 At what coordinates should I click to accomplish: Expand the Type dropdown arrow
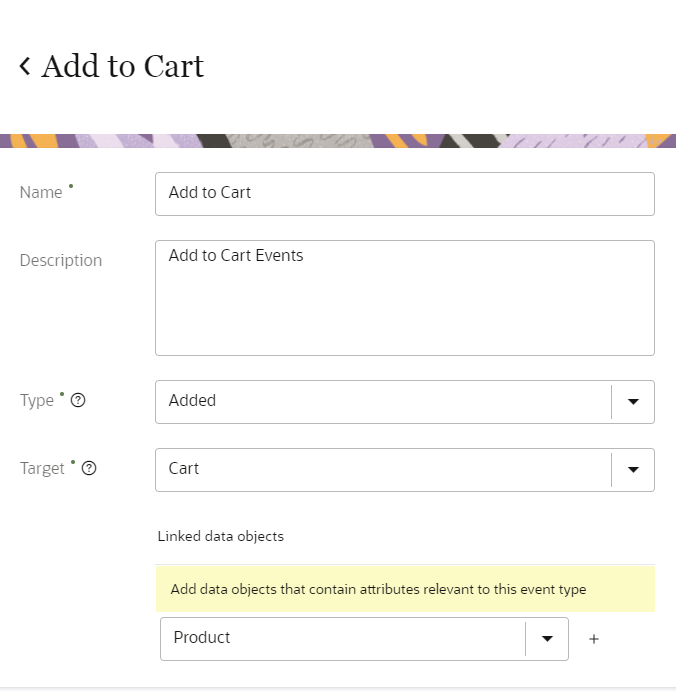coord(633,401)
